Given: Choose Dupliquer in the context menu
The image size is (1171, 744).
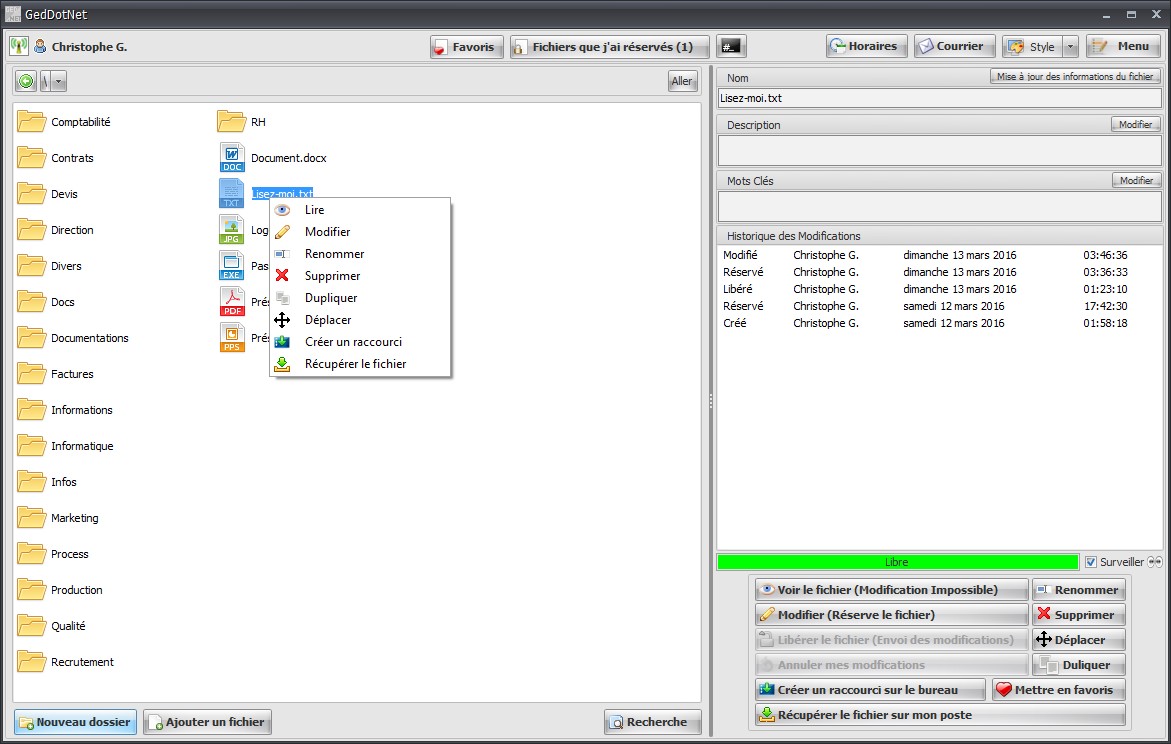Looking at the screenshot, I should coord(360,297).
